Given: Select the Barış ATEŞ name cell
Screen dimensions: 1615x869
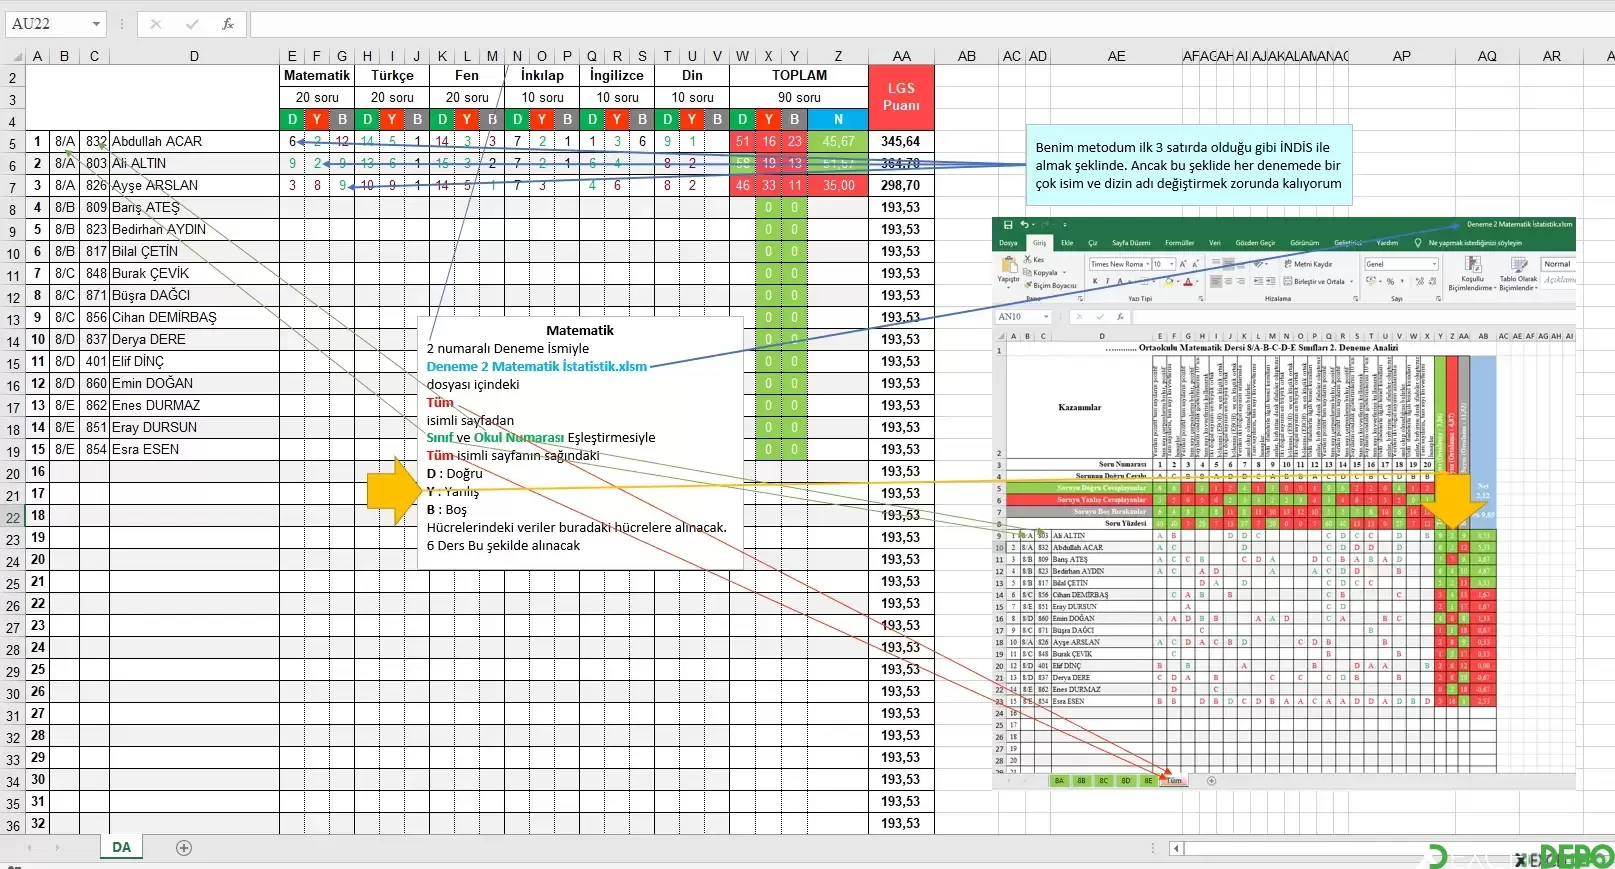Looking at the screenshot, I should tap(194, 208).
